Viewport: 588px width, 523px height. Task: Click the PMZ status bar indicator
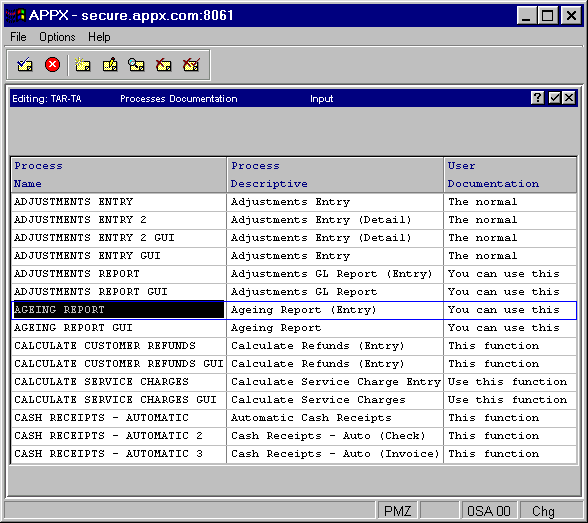click(398, 511)
